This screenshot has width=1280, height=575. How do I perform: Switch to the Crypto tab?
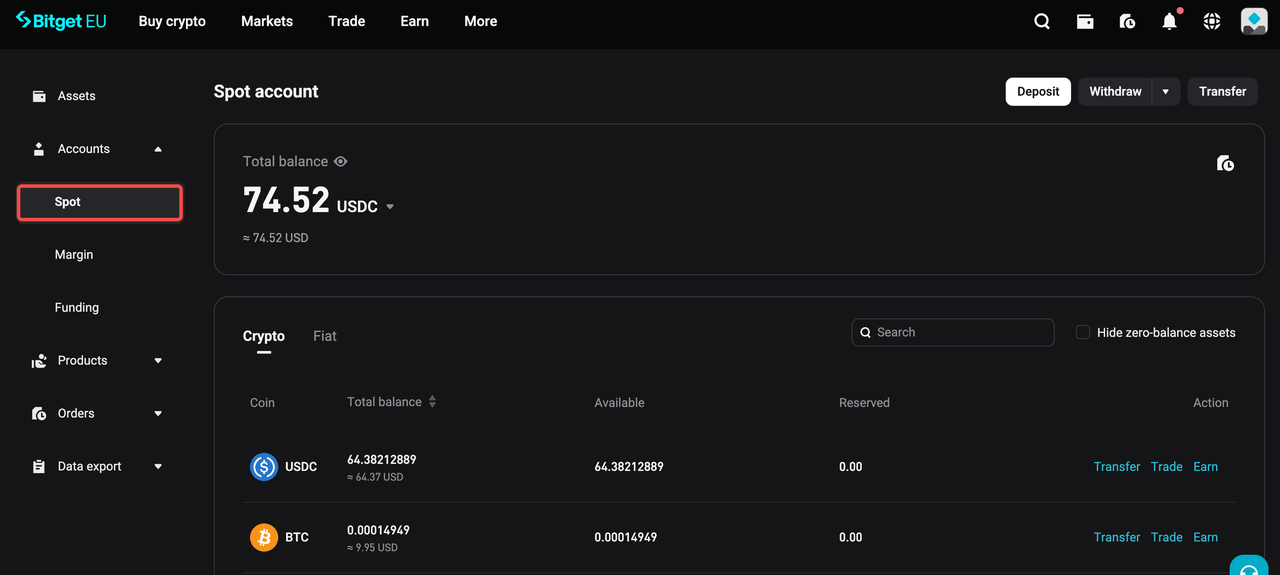click(264, 336)
